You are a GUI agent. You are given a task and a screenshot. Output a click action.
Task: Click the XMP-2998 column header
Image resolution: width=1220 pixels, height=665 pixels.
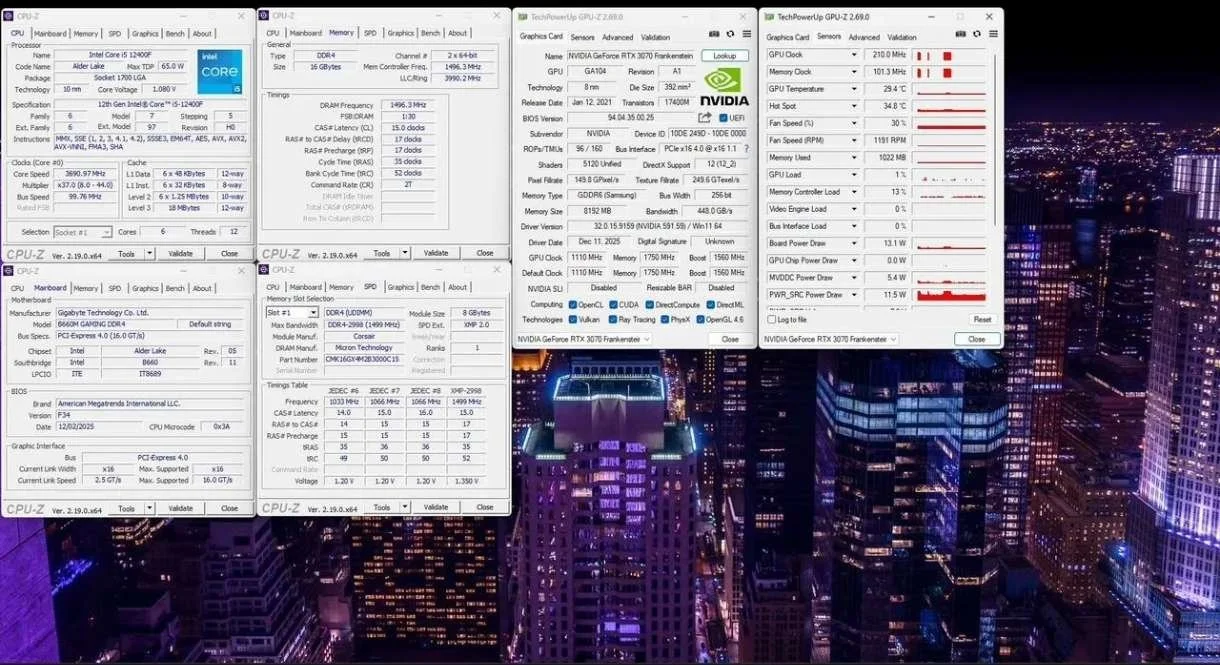point(464,392)
